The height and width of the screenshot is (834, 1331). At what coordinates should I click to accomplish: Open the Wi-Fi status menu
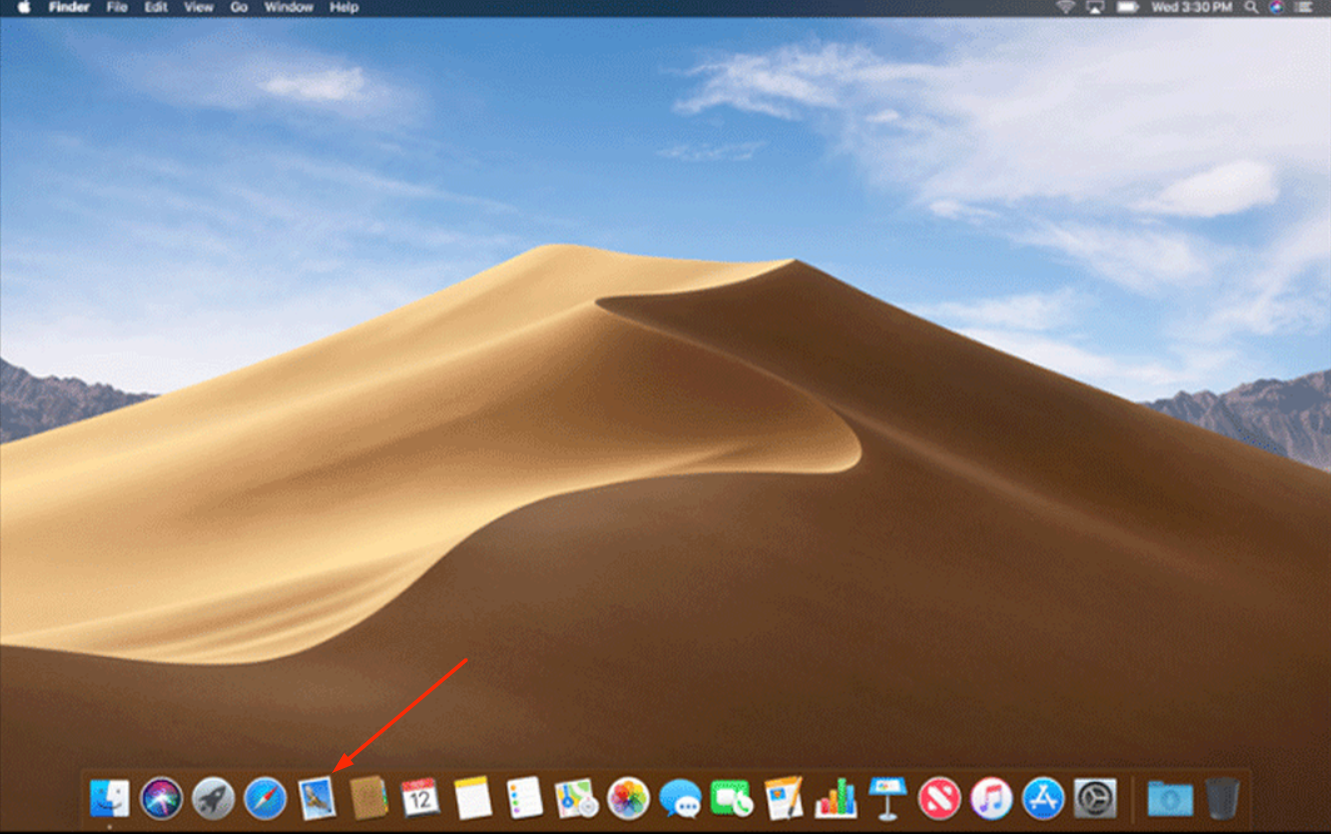coord(1065,8)
